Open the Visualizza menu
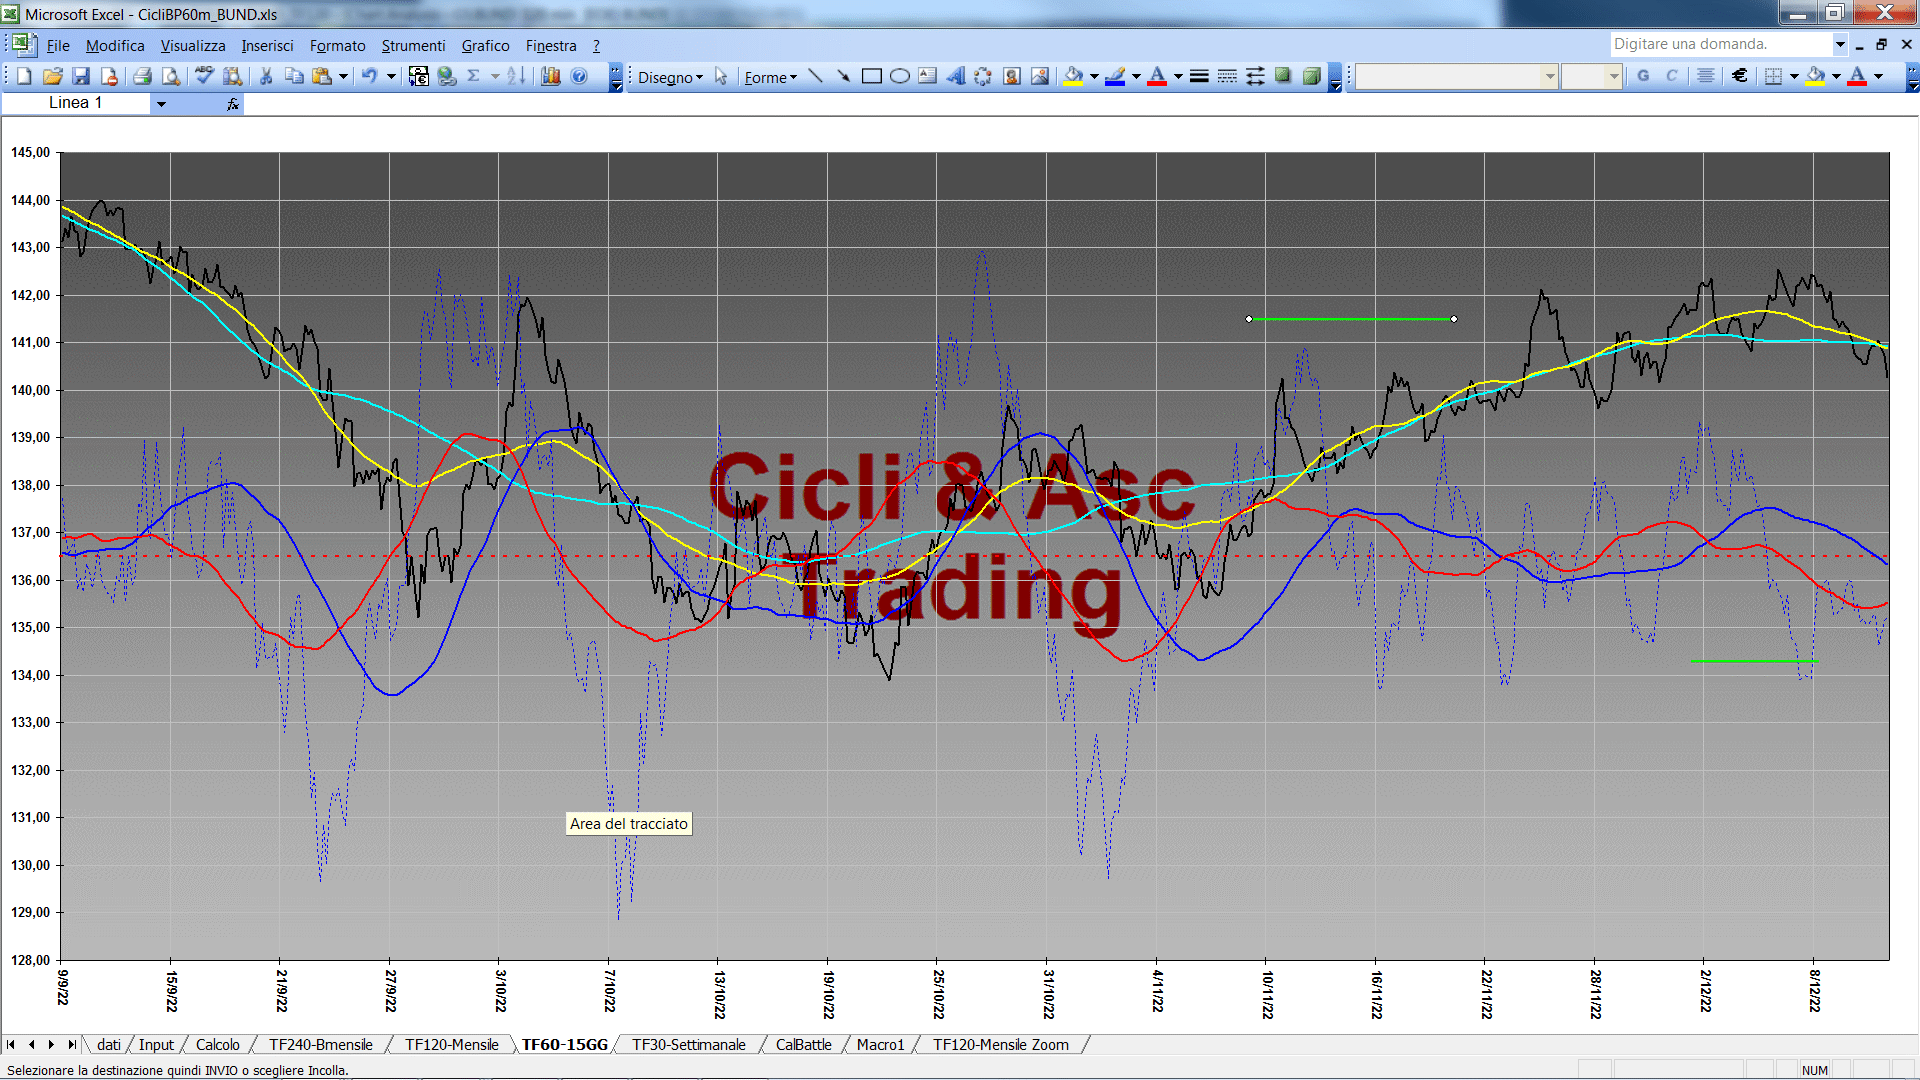Image resolution: width=1920 pixels, height=1080 pixels. tap(193, 46)
